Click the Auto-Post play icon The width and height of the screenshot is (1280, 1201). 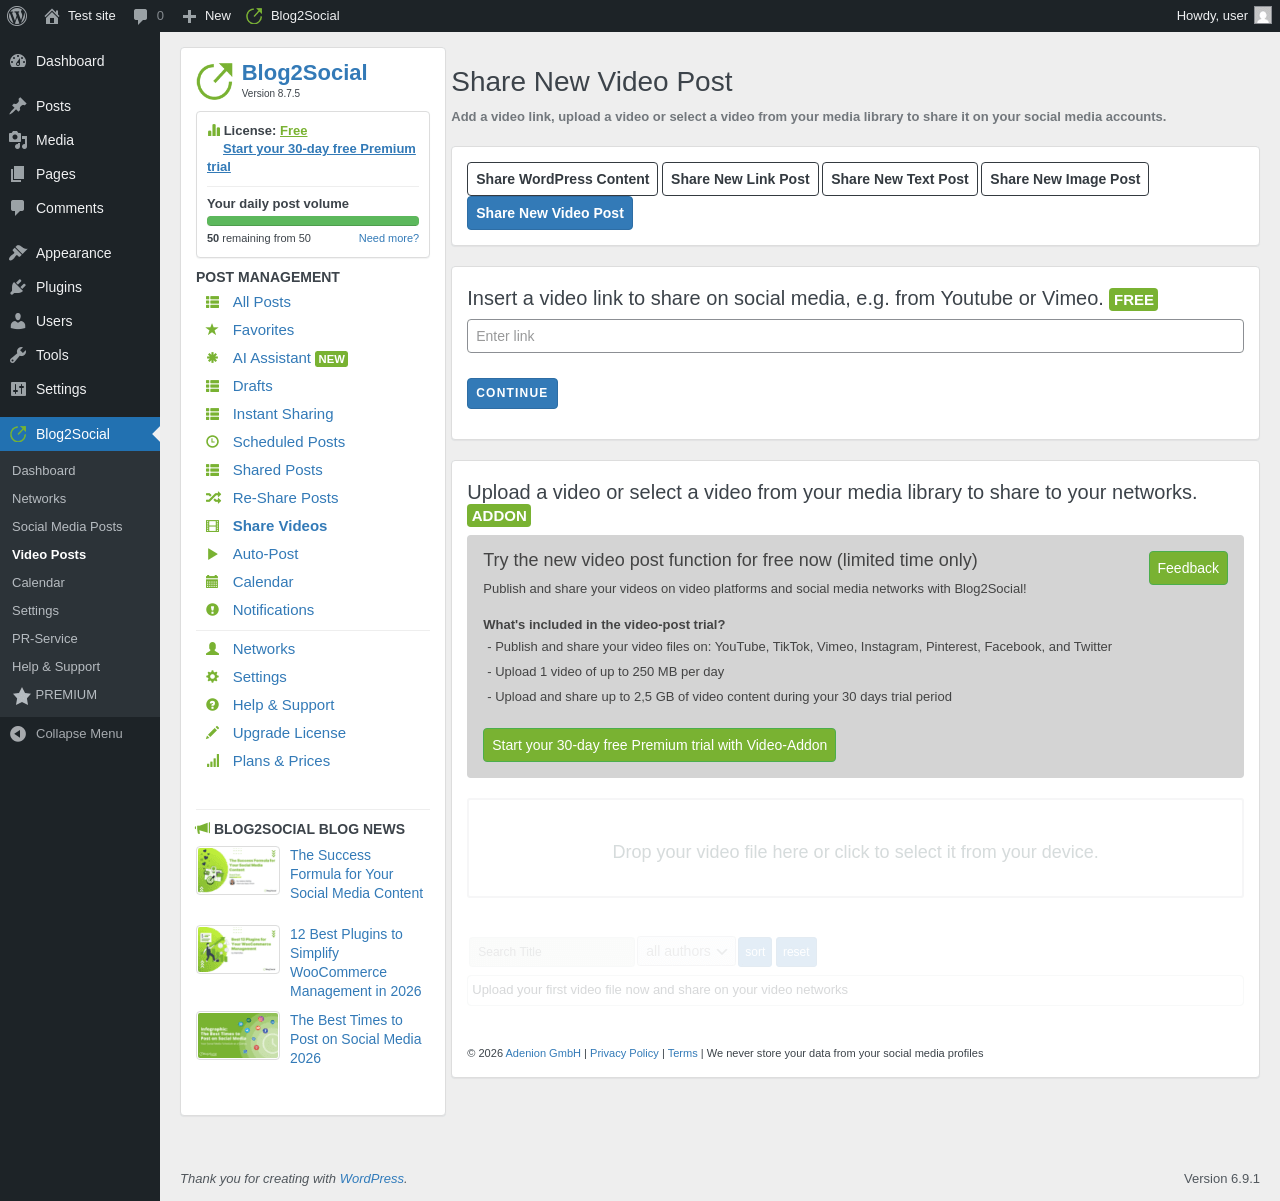click(x=212, y=554)
